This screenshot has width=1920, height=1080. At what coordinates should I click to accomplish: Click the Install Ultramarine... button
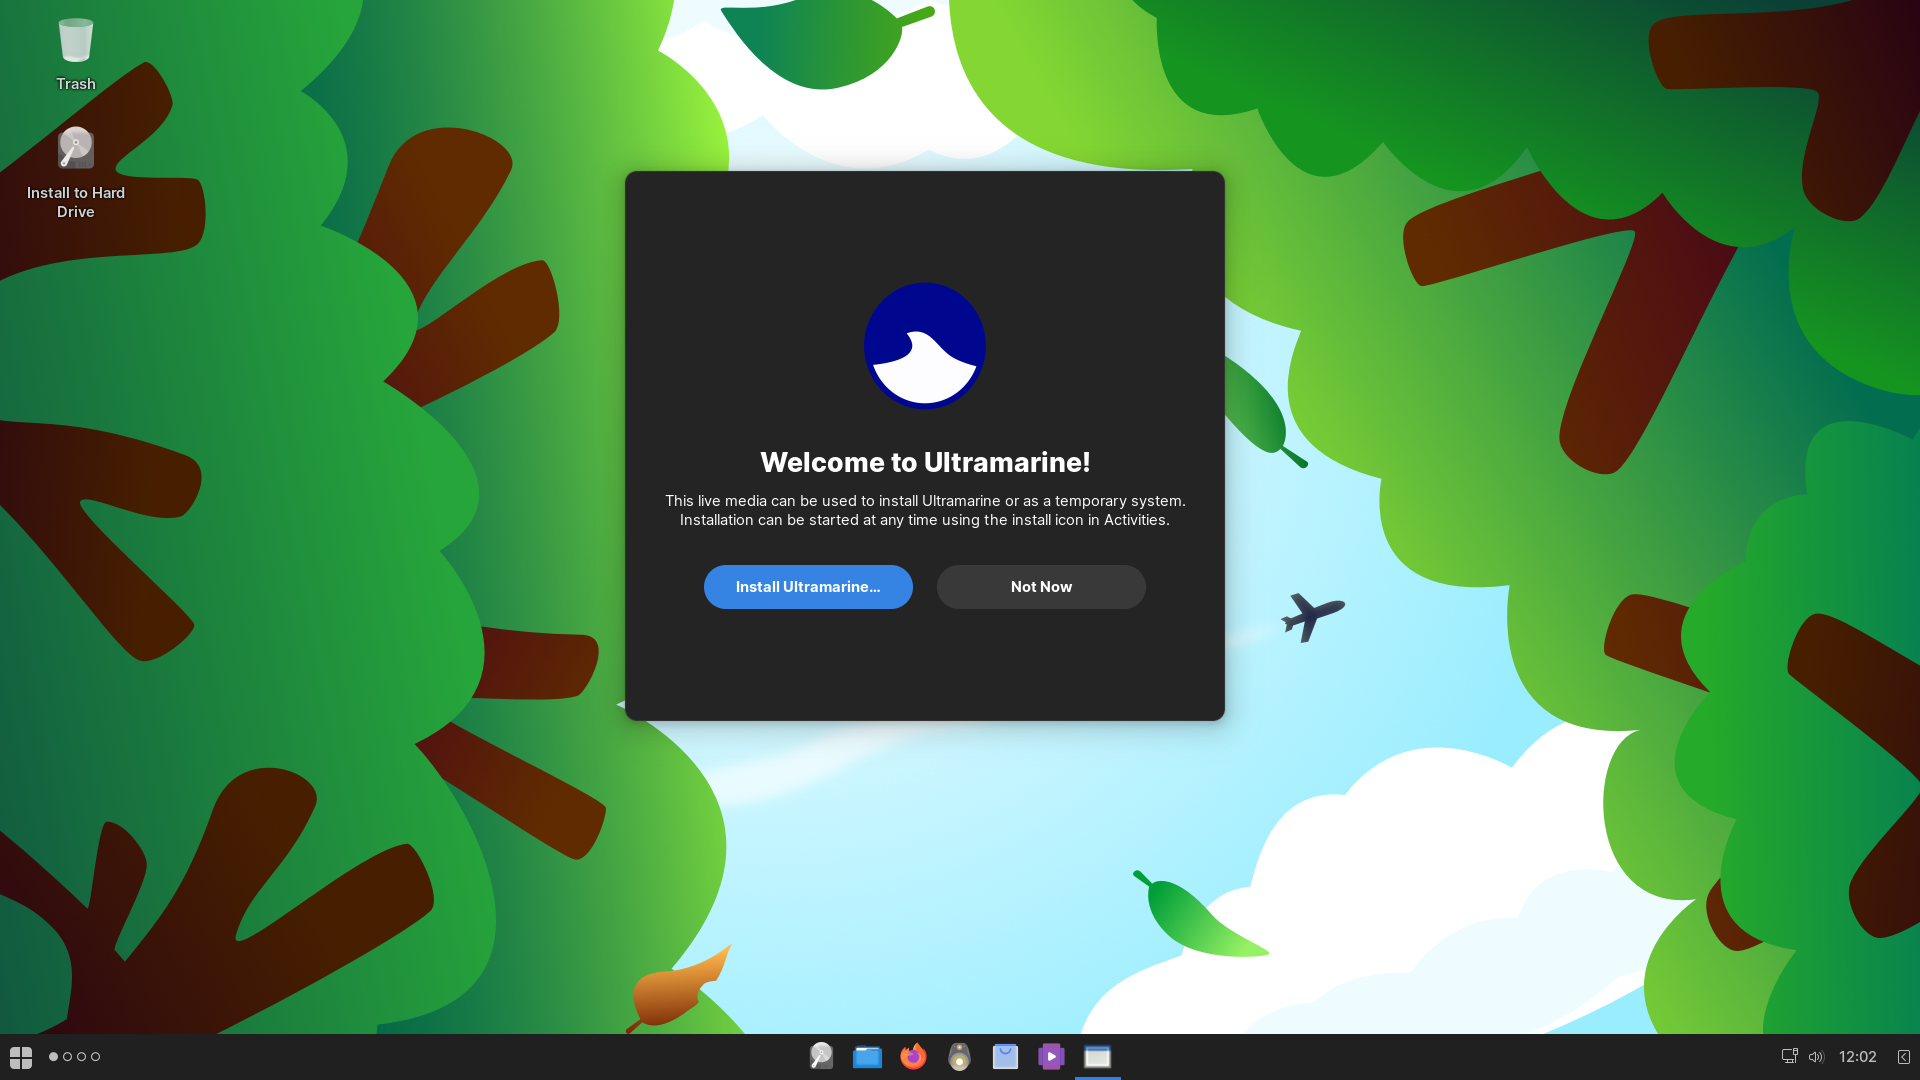[808, 587]
